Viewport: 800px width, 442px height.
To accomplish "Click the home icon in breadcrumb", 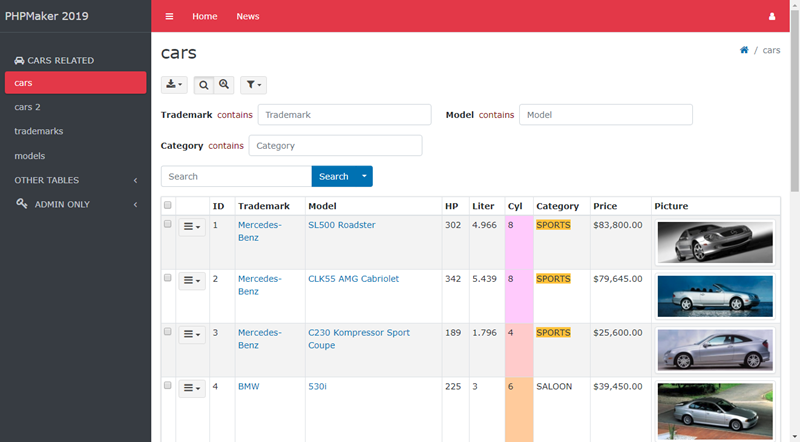I will (744, 50).
